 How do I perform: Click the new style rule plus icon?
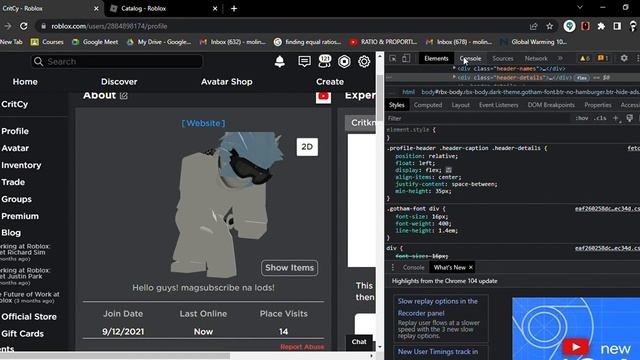coord(616,118)
